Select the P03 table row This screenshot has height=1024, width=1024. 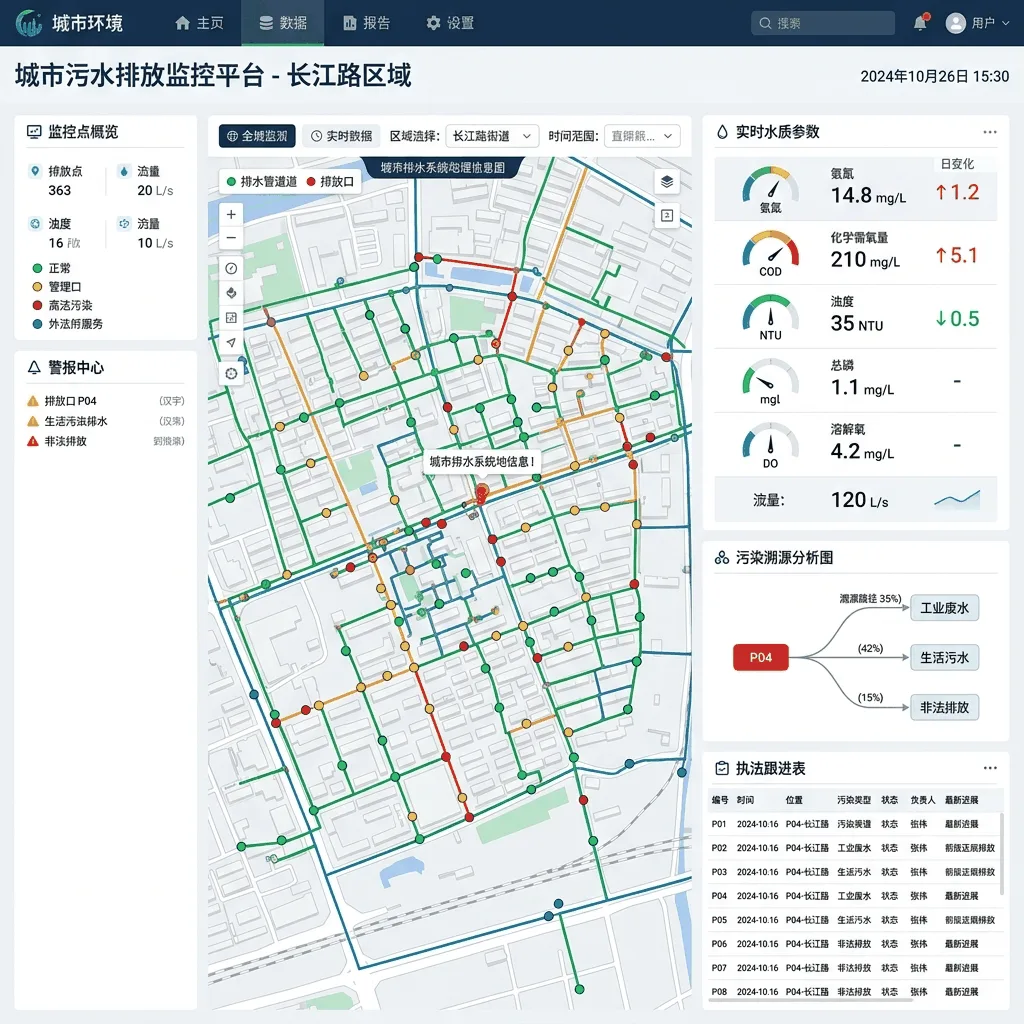pos(854,872)
